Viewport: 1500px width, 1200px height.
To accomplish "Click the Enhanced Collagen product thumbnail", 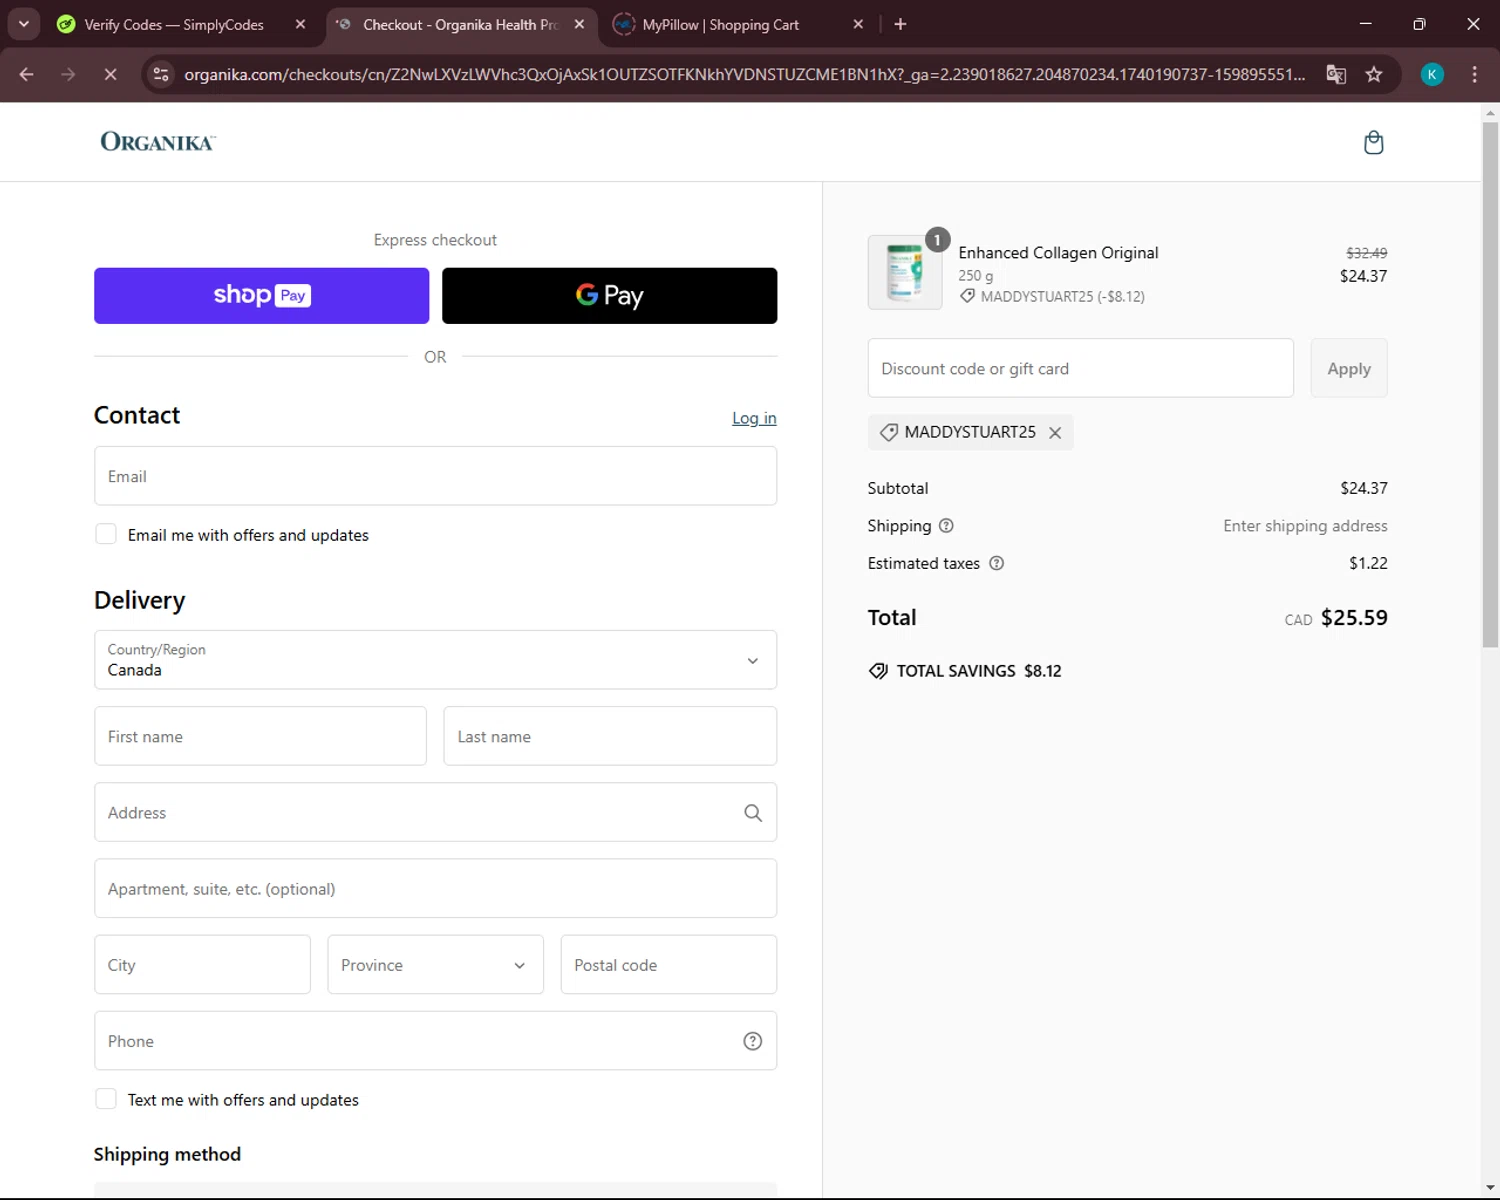I will [x=905, y=272].
